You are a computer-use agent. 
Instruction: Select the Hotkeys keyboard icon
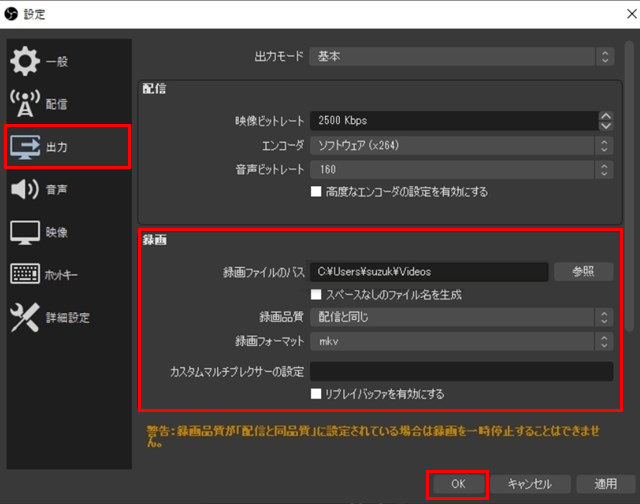point(24,274)
